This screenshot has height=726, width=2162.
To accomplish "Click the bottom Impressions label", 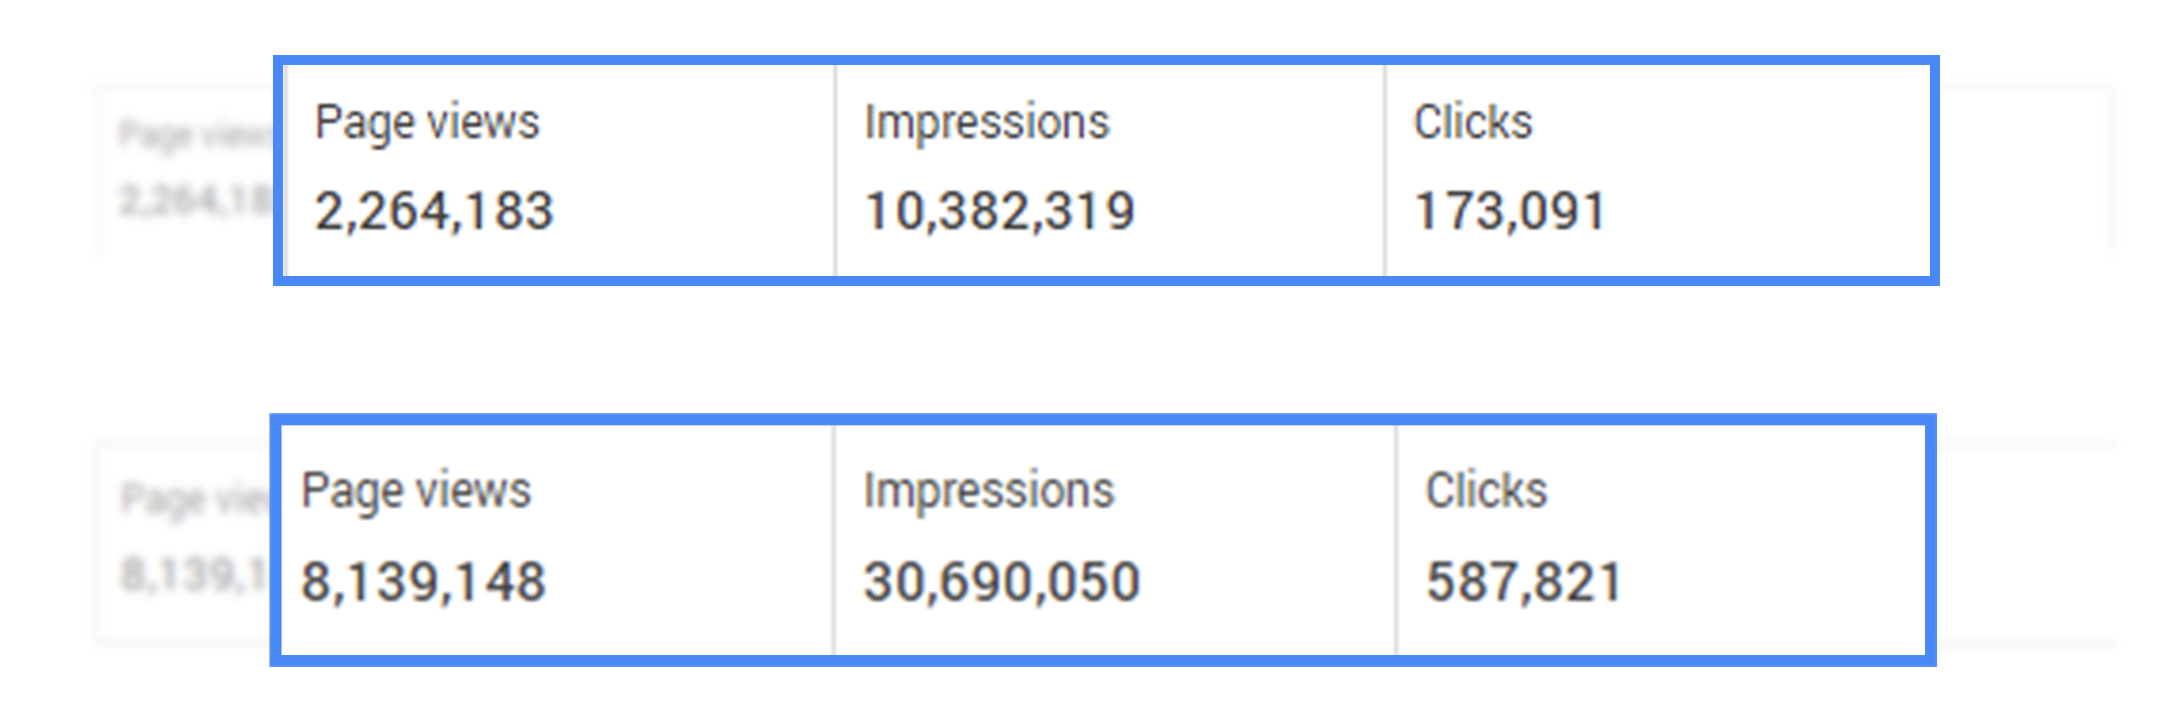I will [989, 491].
